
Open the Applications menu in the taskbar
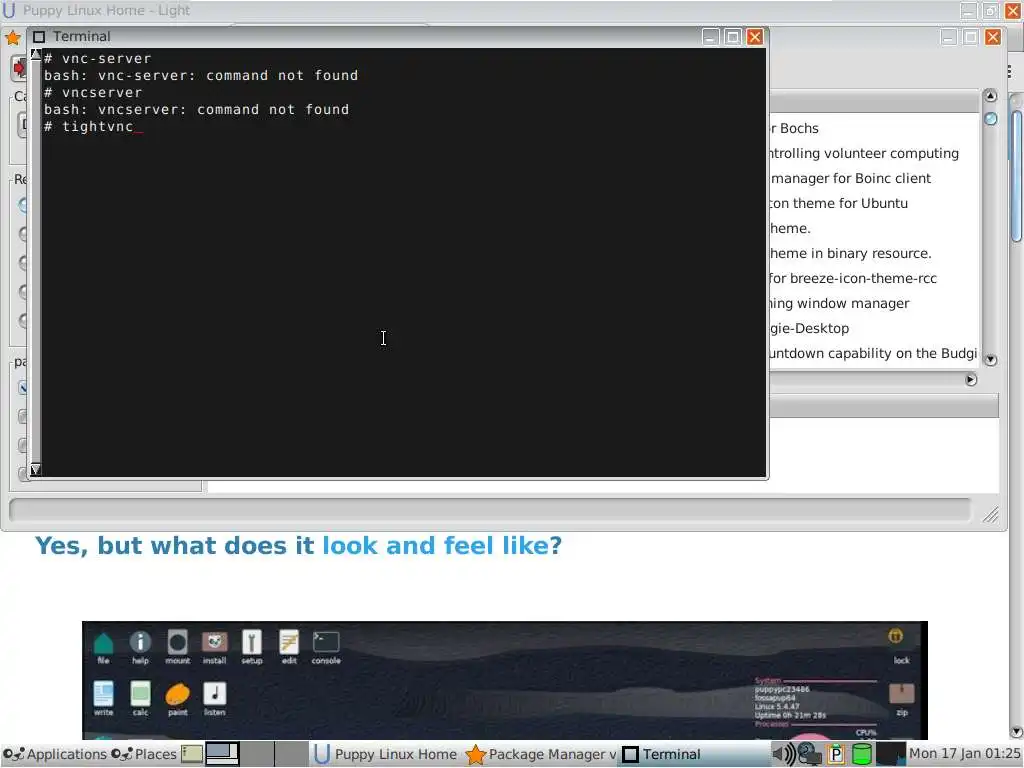(54, 754)
